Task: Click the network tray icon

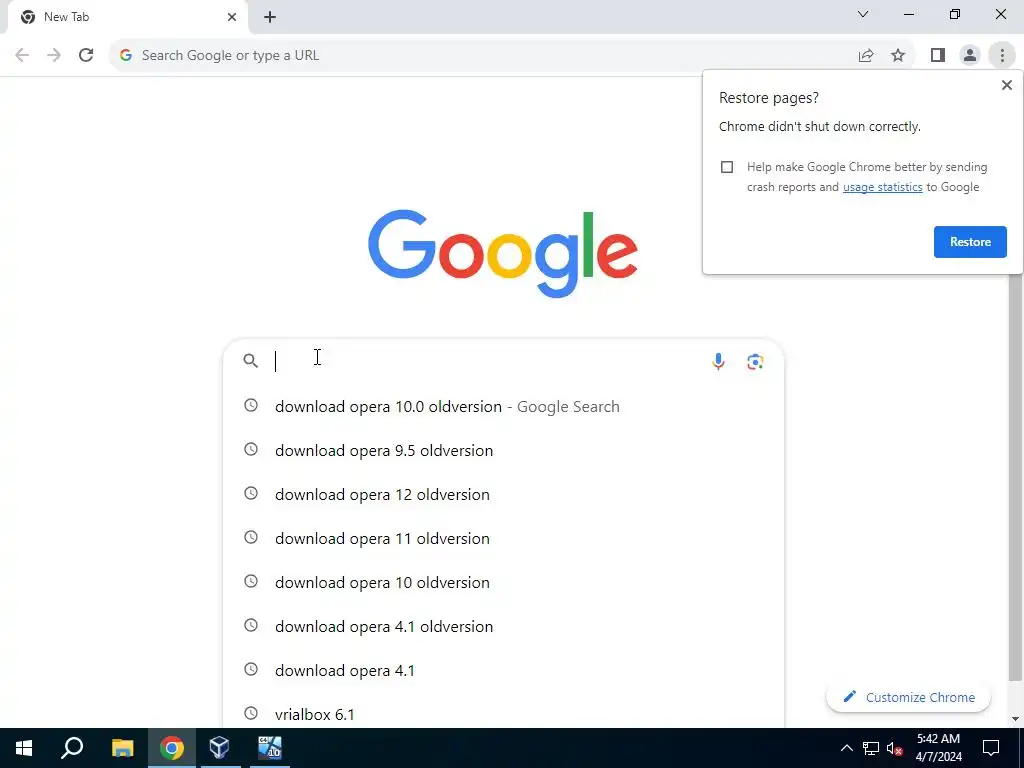Action: click(871, 748)
